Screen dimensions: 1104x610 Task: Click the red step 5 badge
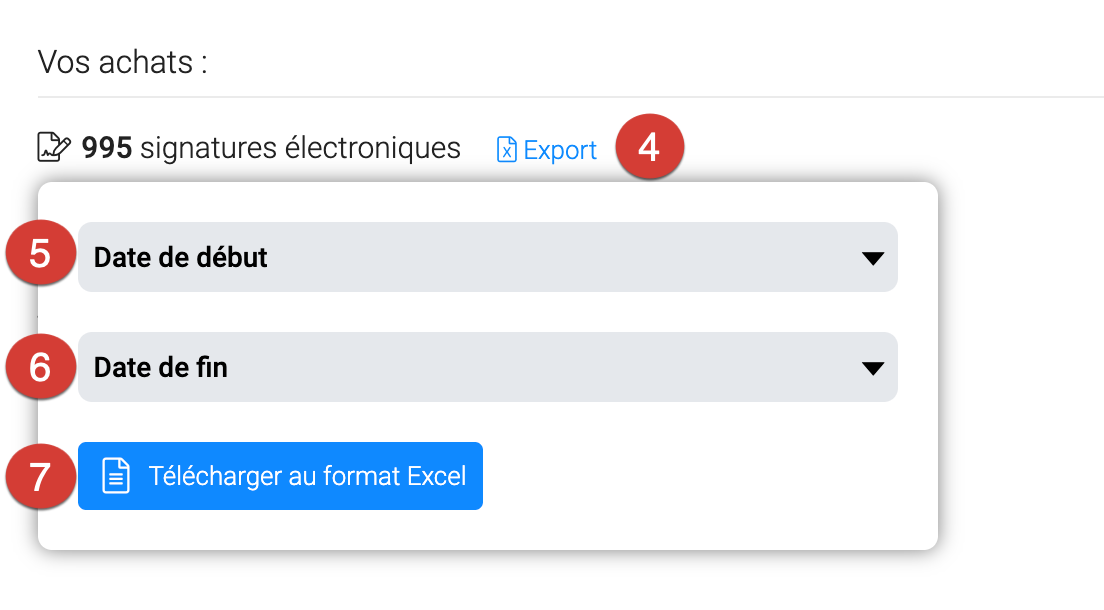coord(40,254)
